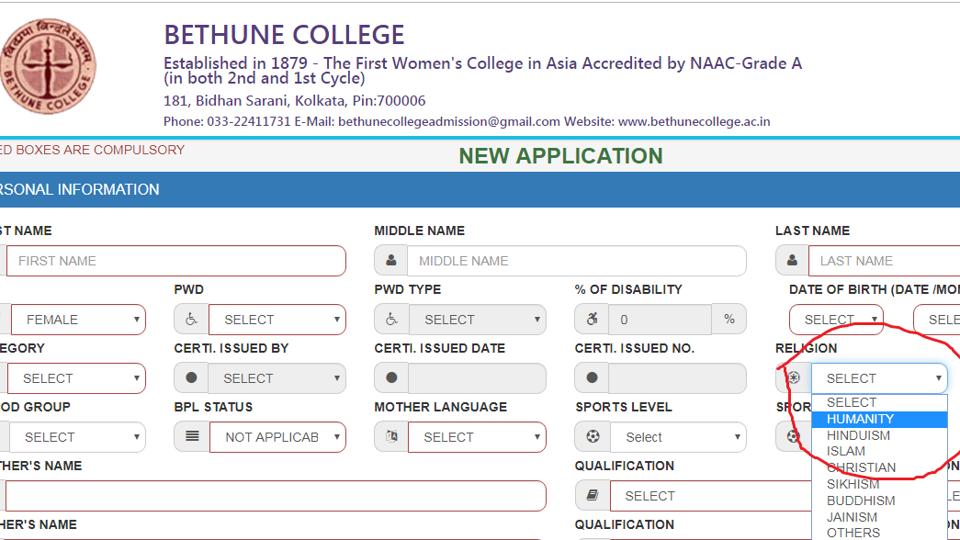Open the Mother Language dropdown
This screenshot has width=960, height=540.
pyautogui.click(x=477, y=437)
